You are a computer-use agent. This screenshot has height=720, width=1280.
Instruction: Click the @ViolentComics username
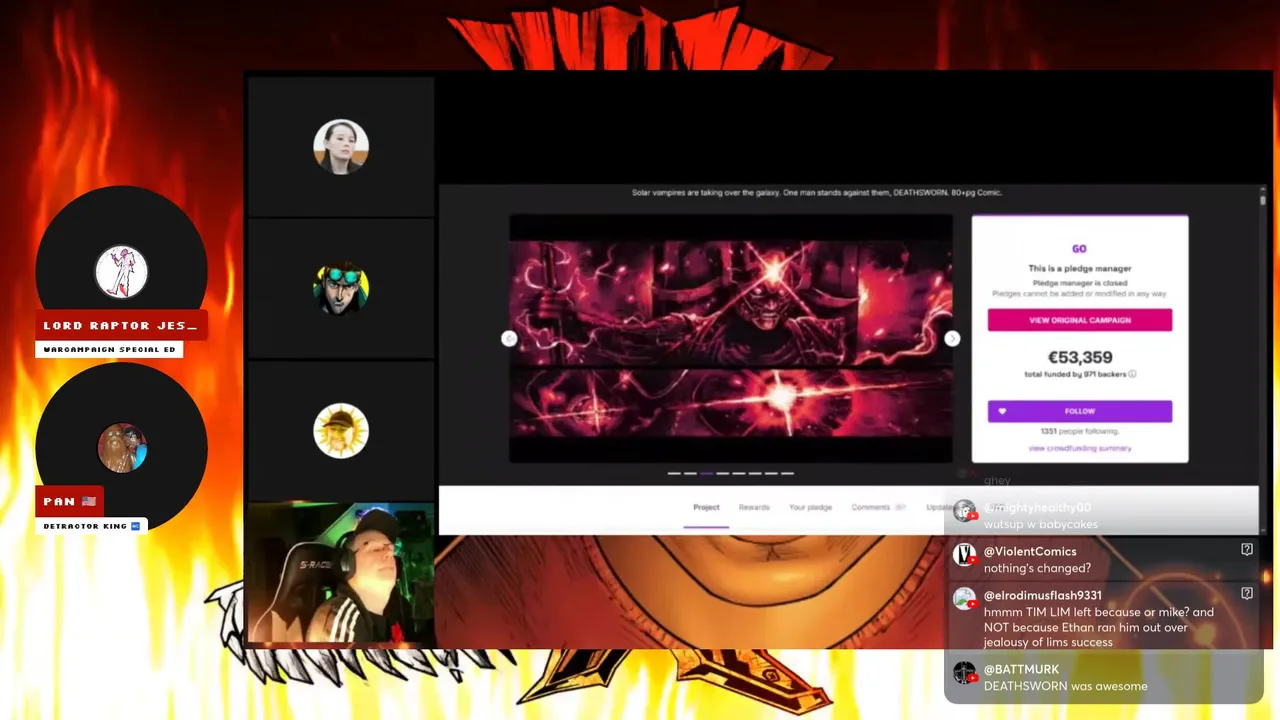pos(1030,551)
